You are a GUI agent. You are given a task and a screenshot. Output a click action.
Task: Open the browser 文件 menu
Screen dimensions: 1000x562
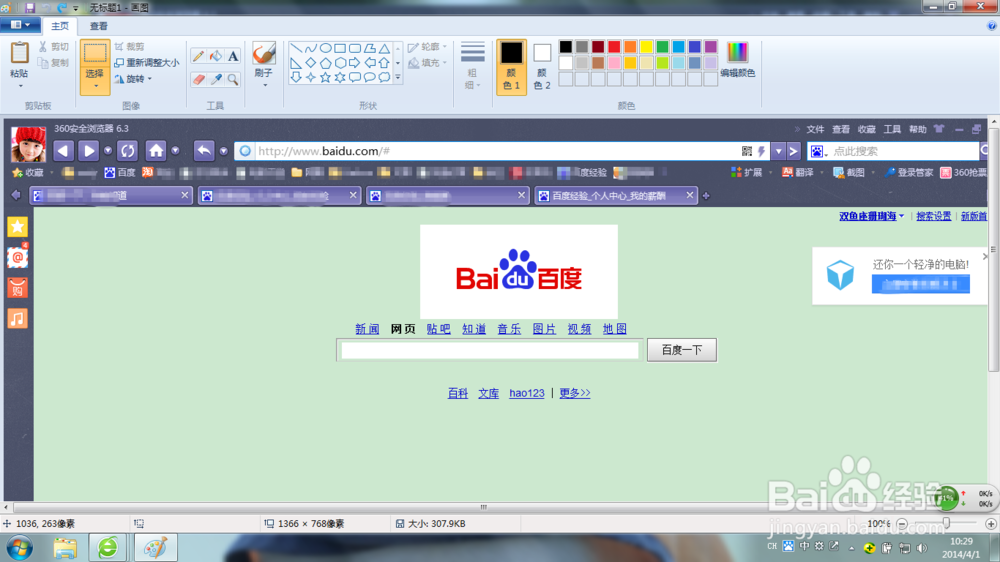(x=815, y=129)
